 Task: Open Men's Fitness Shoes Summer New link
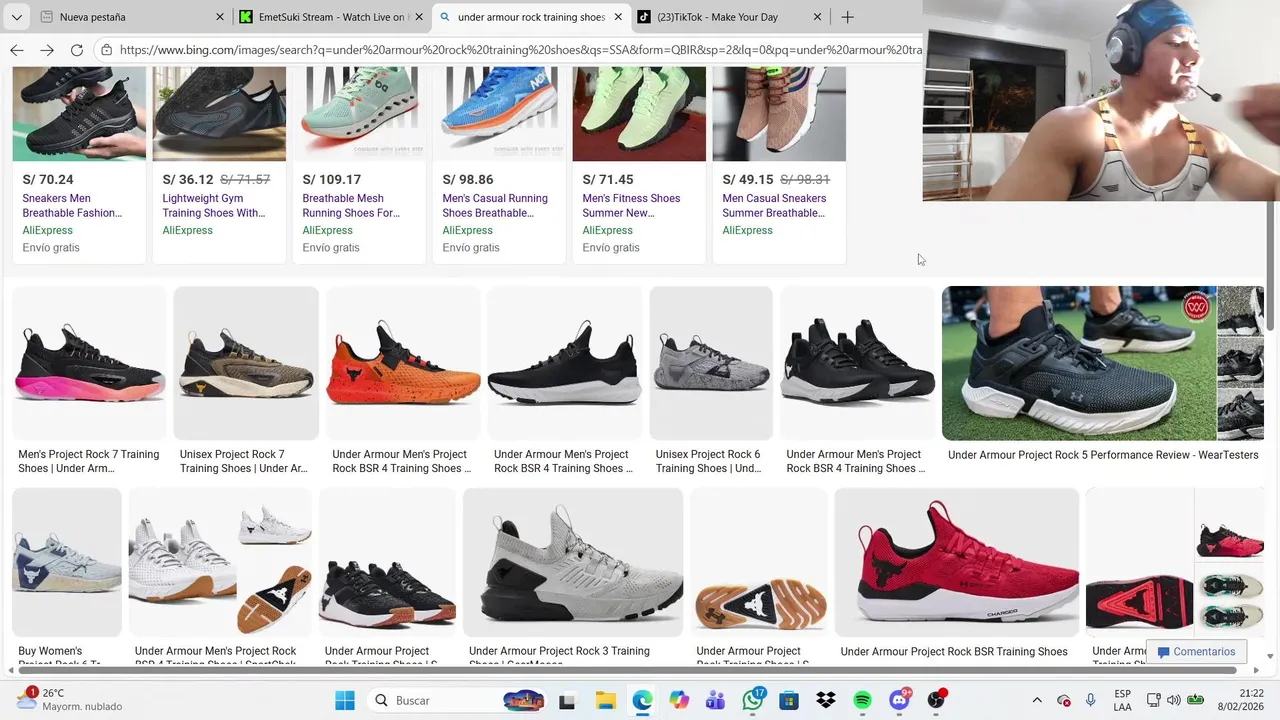click(x=631, y=205)
